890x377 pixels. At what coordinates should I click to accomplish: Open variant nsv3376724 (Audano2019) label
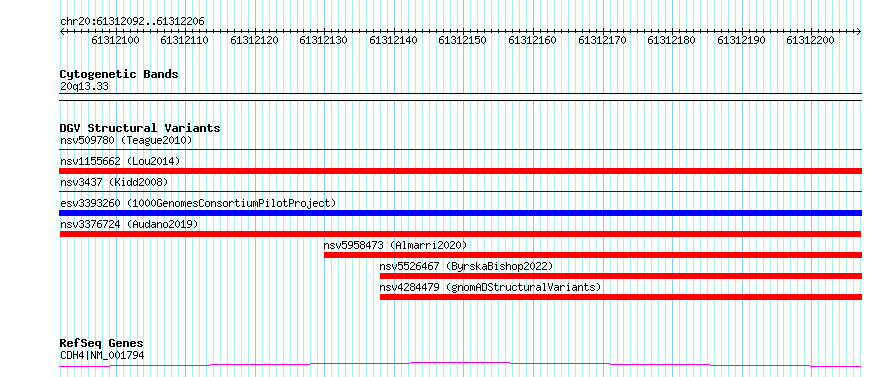pos(129,224)
